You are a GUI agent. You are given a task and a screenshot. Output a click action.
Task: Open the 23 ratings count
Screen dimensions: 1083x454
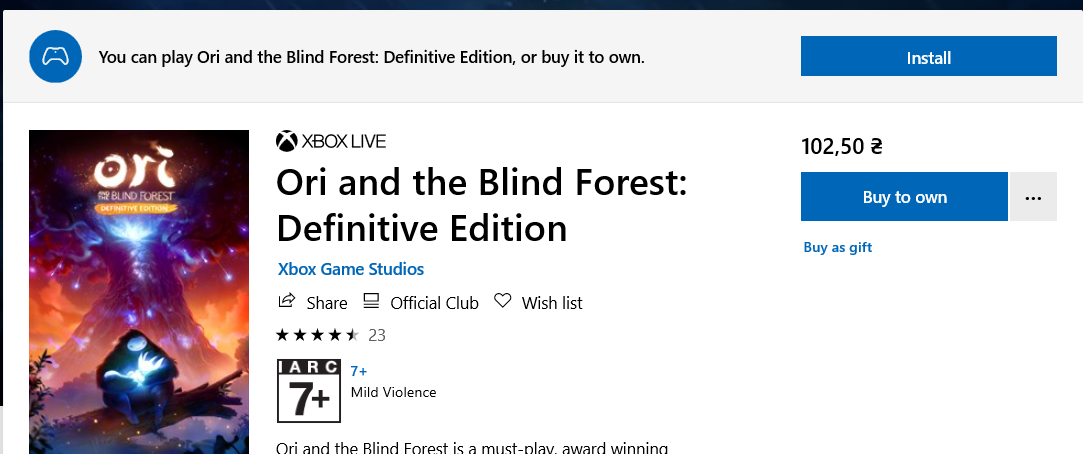pos(377,335)
